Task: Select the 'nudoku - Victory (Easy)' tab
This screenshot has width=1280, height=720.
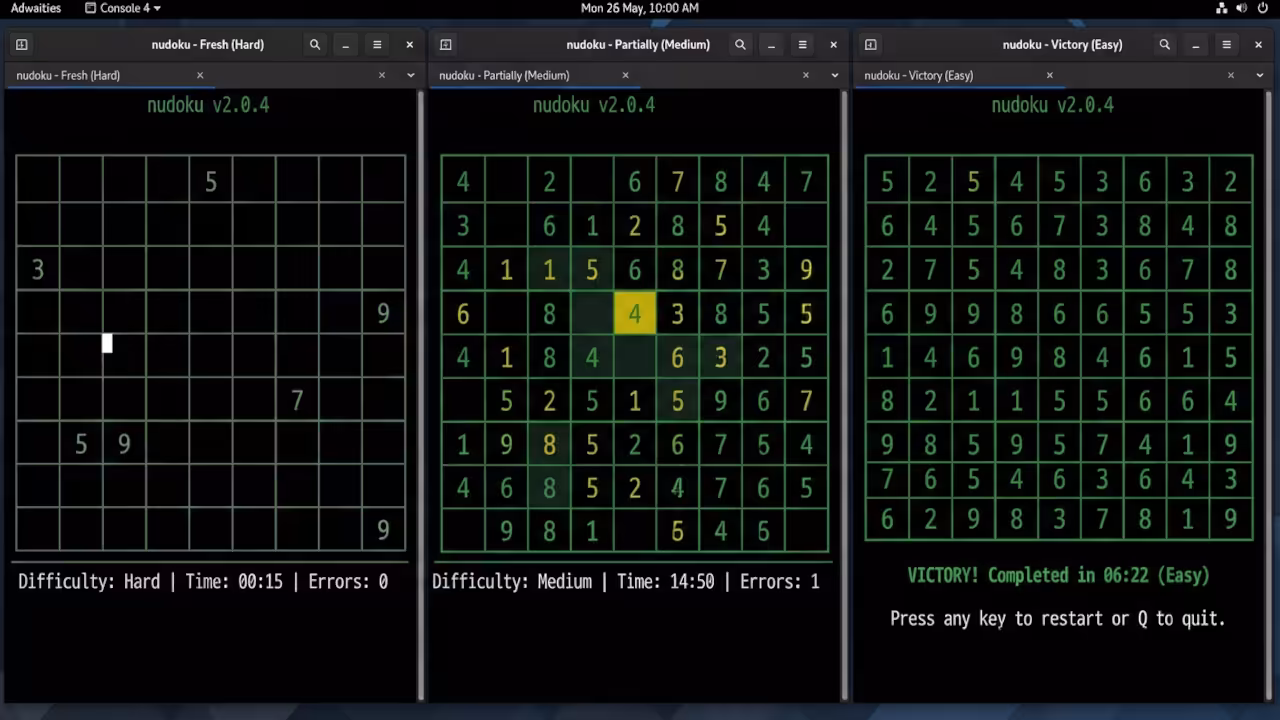Action: tap(960, 75)
